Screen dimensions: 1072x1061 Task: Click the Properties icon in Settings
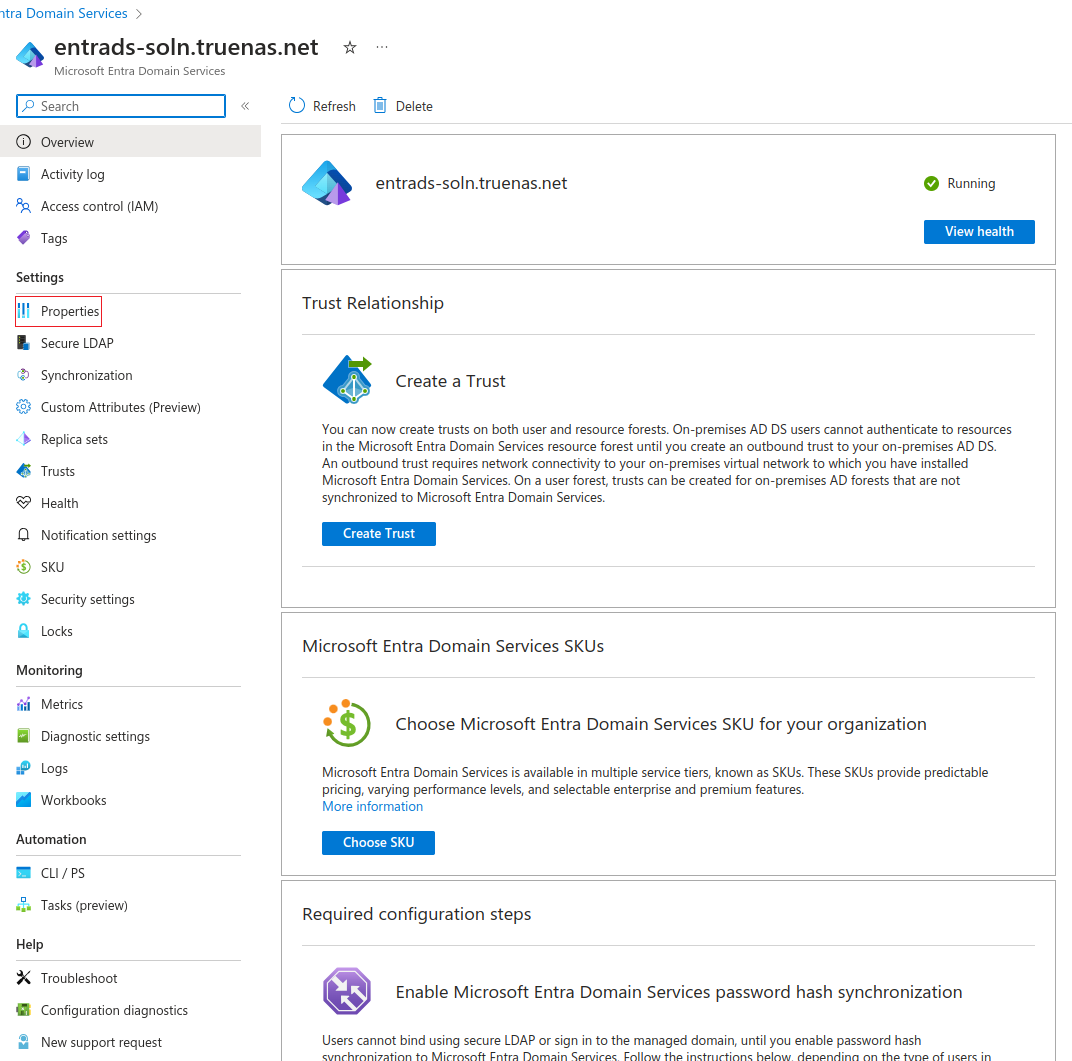tap(24, 311)
